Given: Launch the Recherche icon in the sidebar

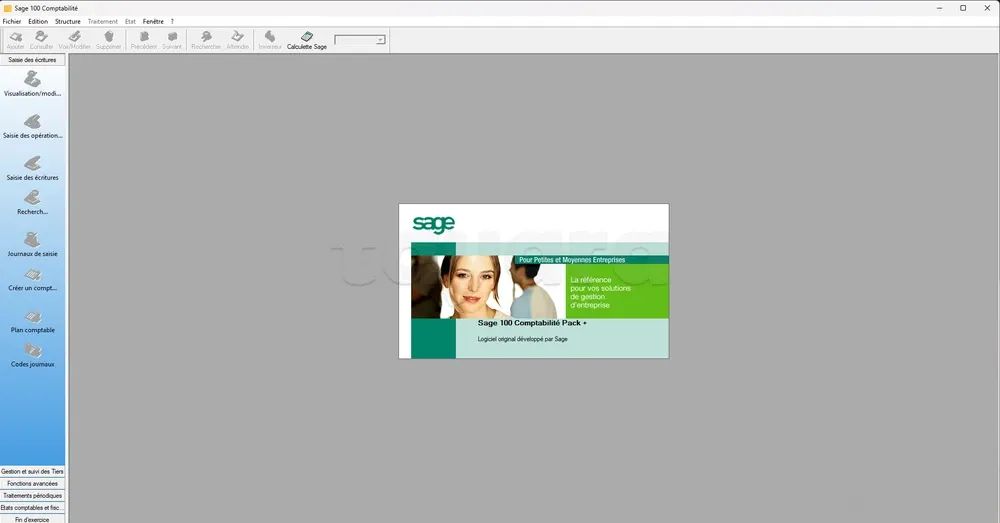Looking at the screenshot, I should point(32,199).
